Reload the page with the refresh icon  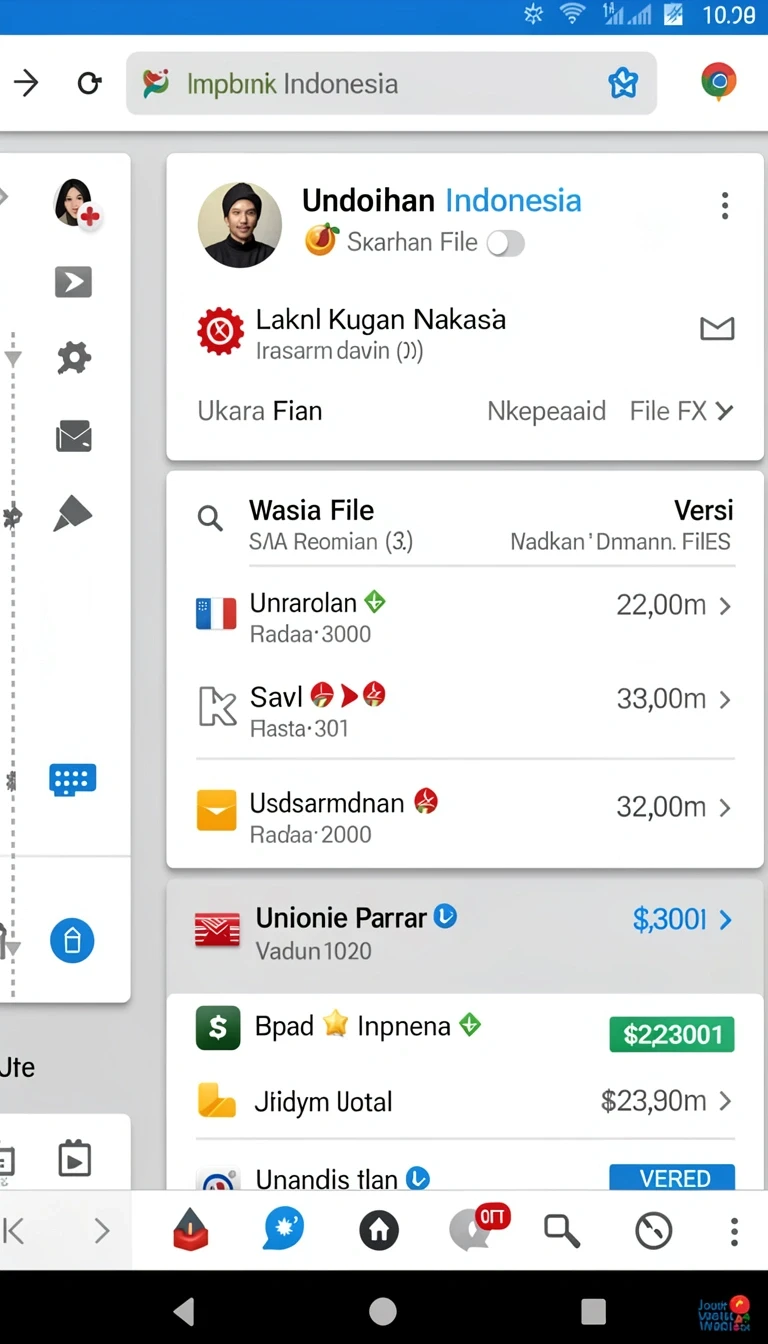point(89,84)
